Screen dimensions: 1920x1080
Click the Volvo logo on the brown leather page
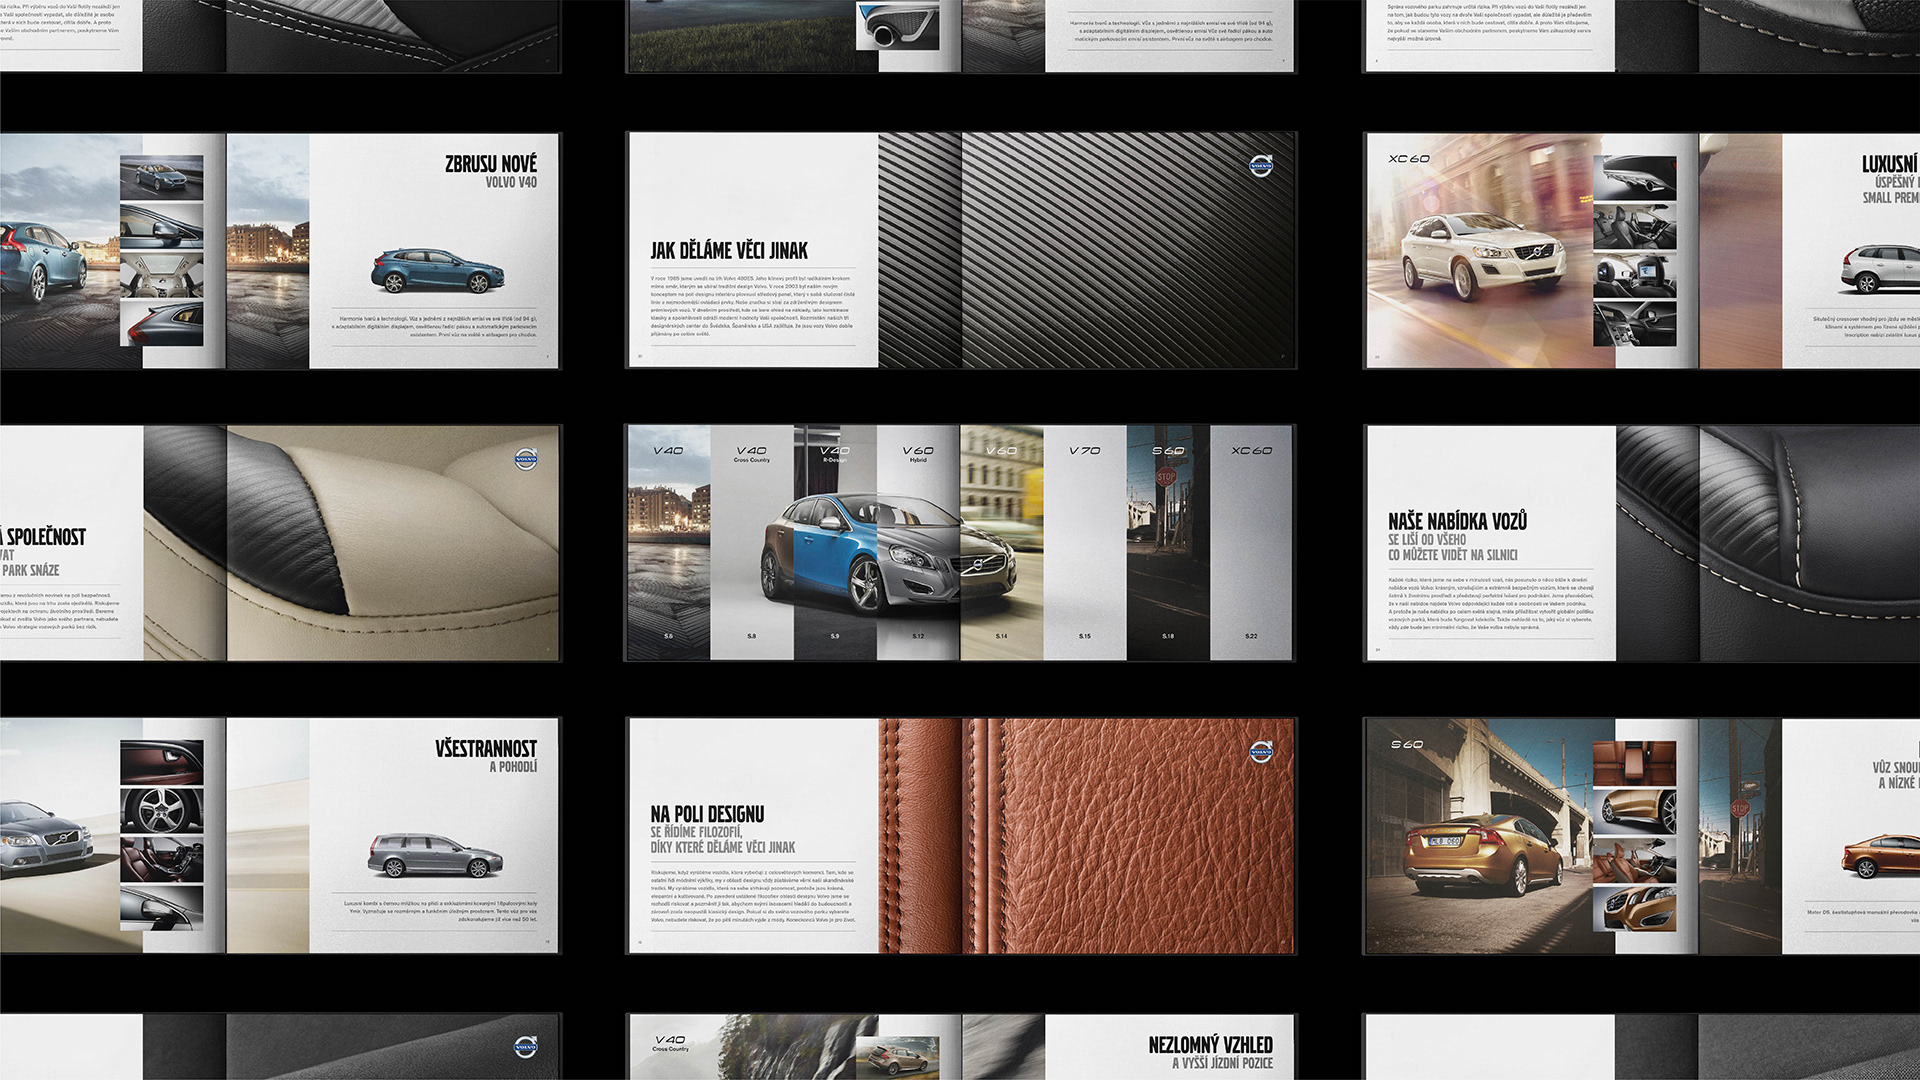pyautogui.click(x=1261, y=752)
